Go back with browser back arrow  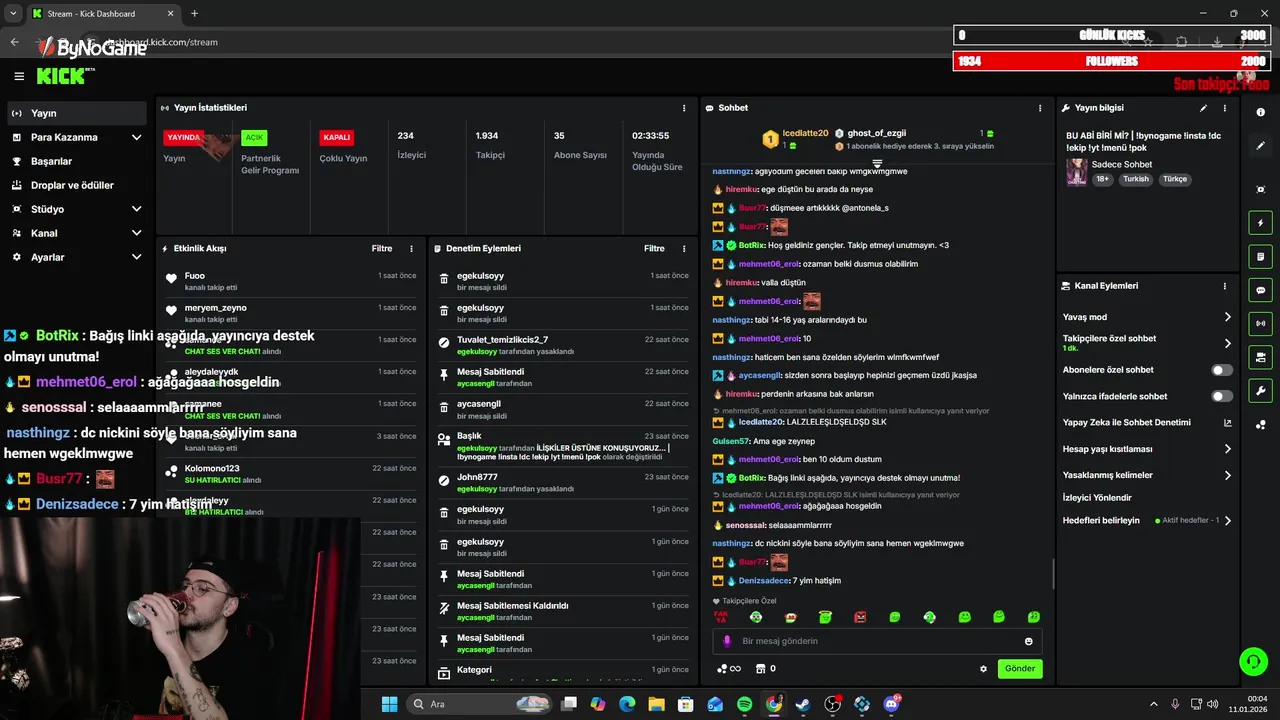point(14,42)
